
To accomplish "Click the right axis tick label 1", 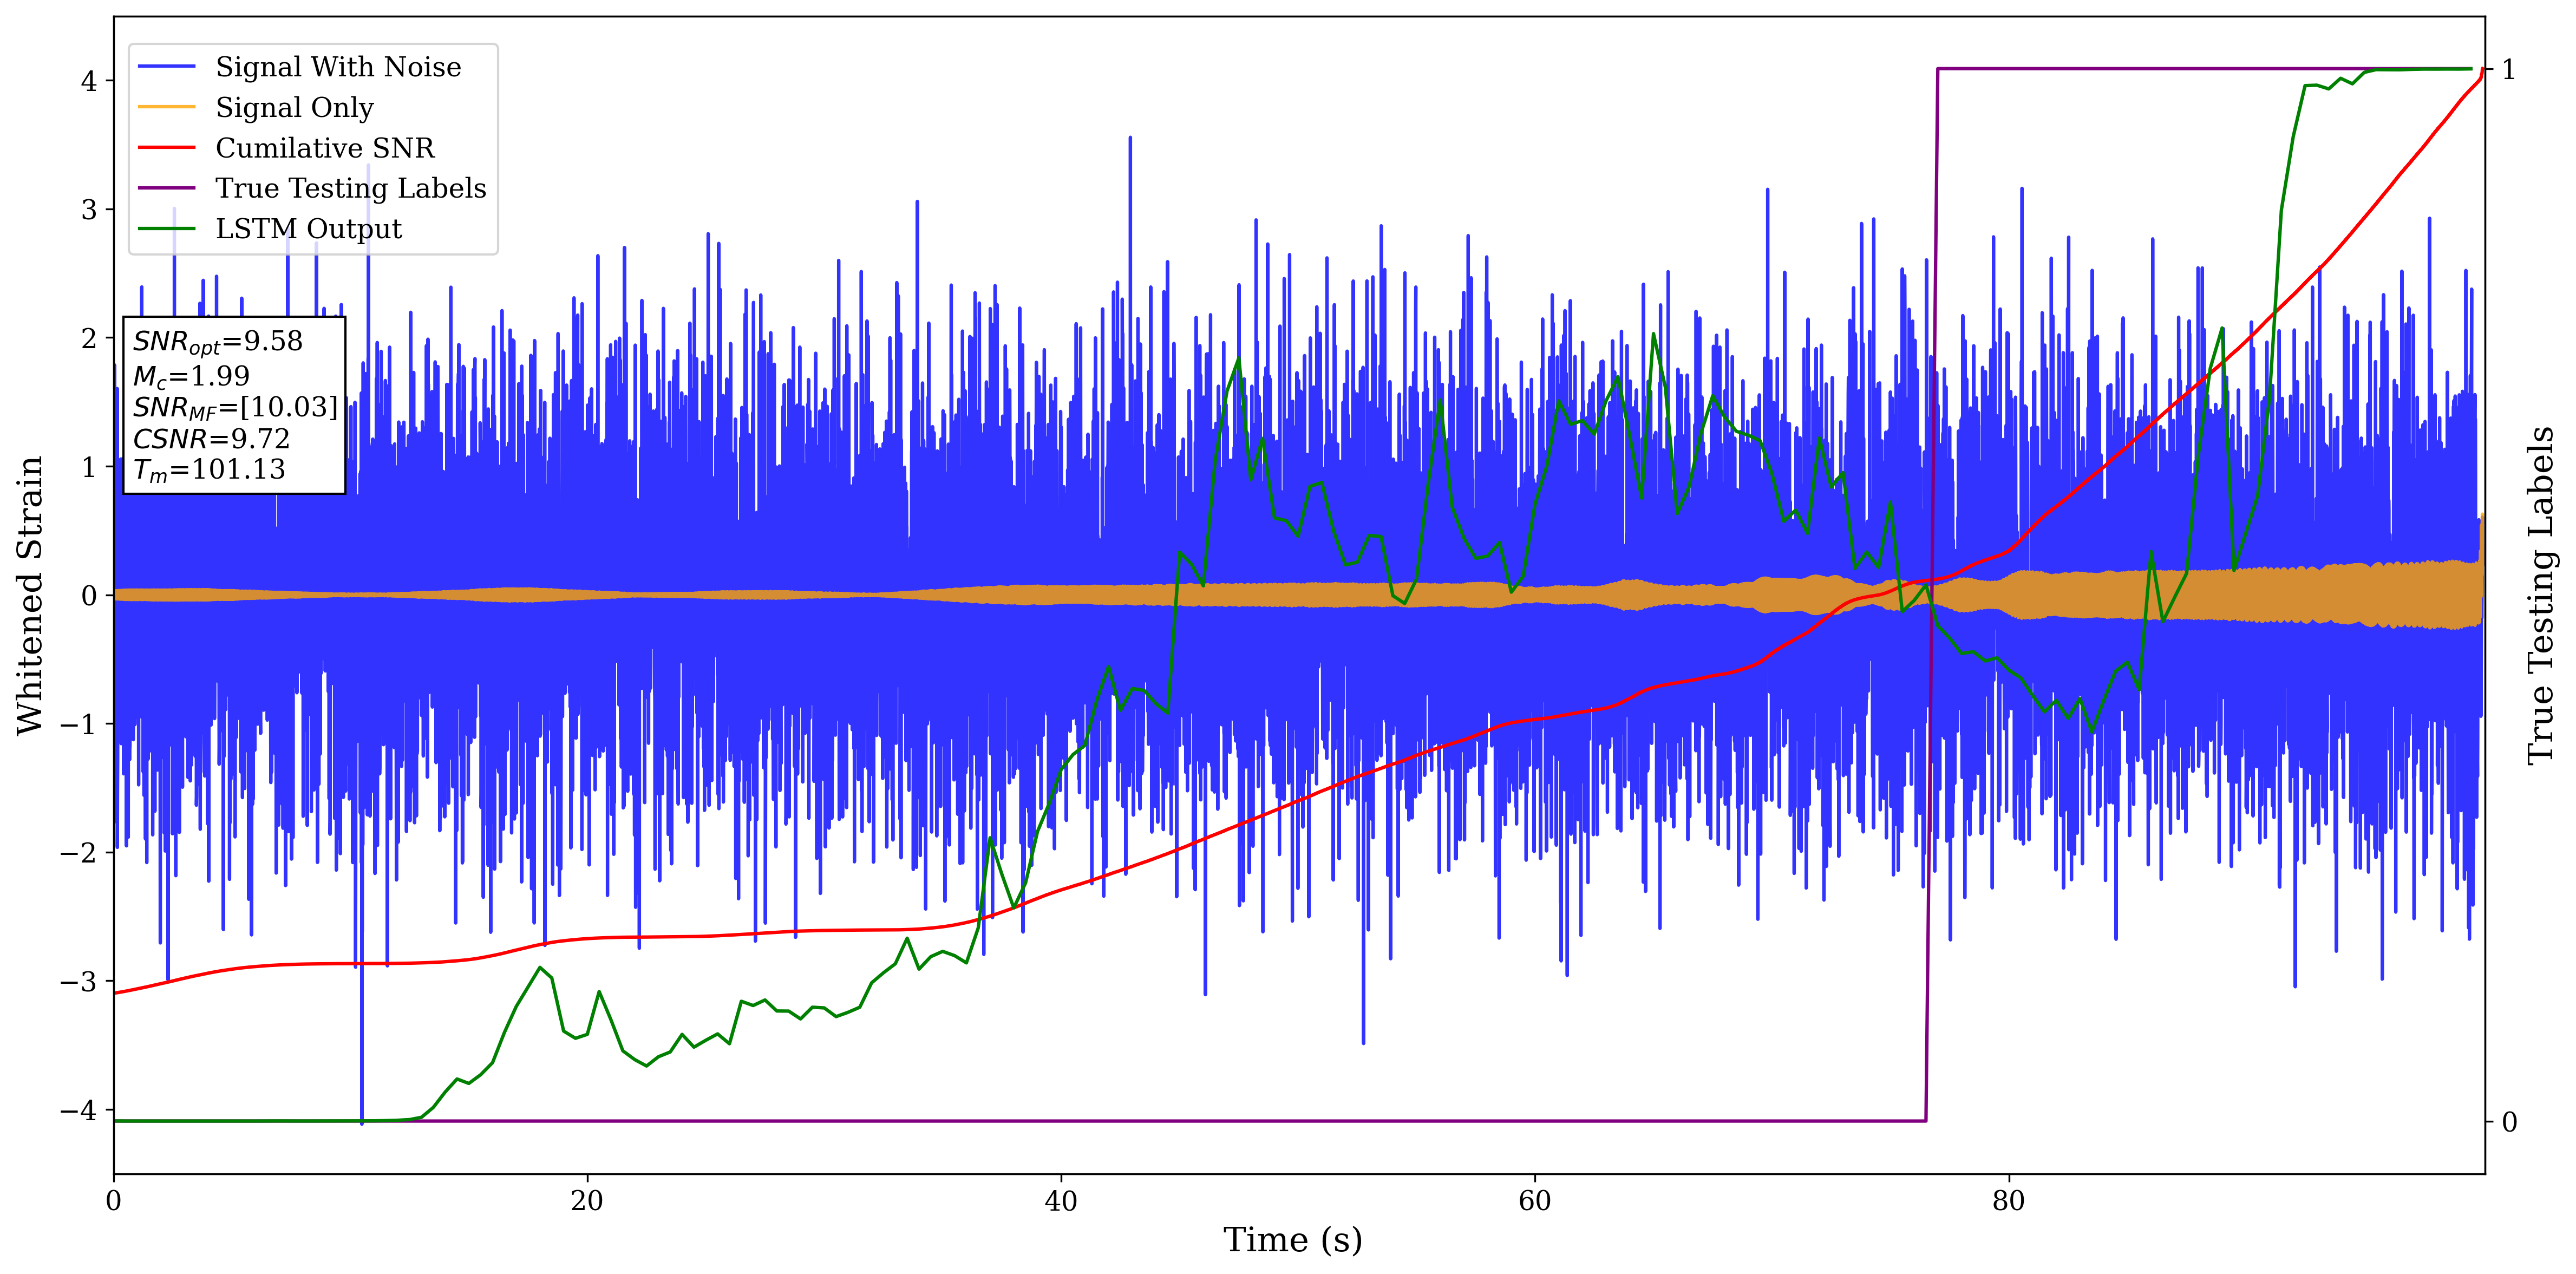I will click(x=2509, y=70).
